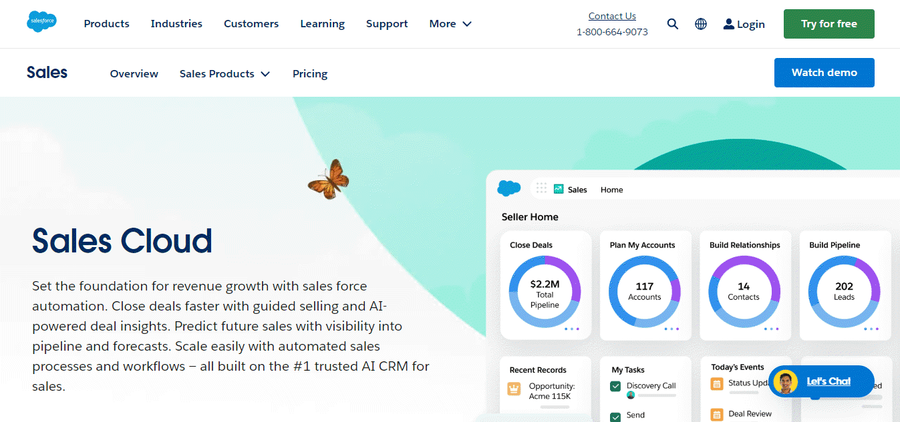This screenshot has width=900, height=422.
Task: Click the 14 Contacts value
Action: (x=744, y=291)
